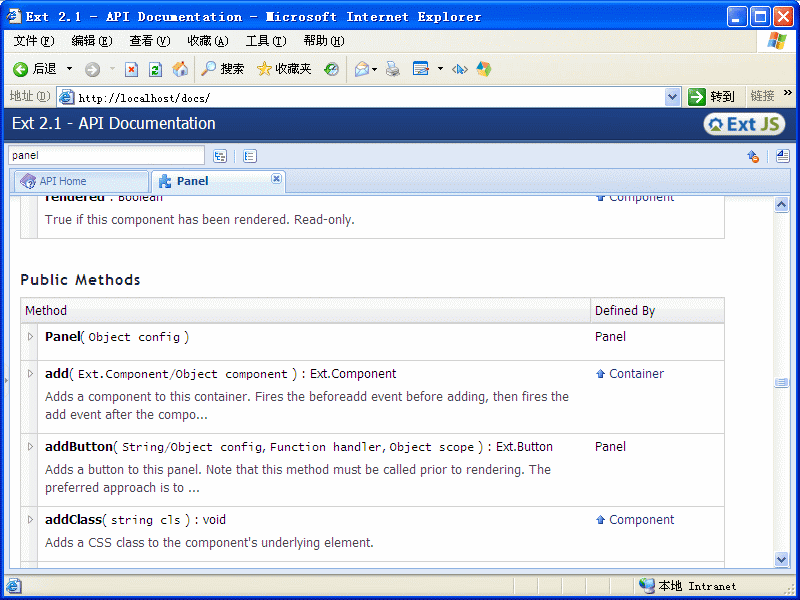
Task: Go to the home page via house icon
Action: tap(180, 69)
